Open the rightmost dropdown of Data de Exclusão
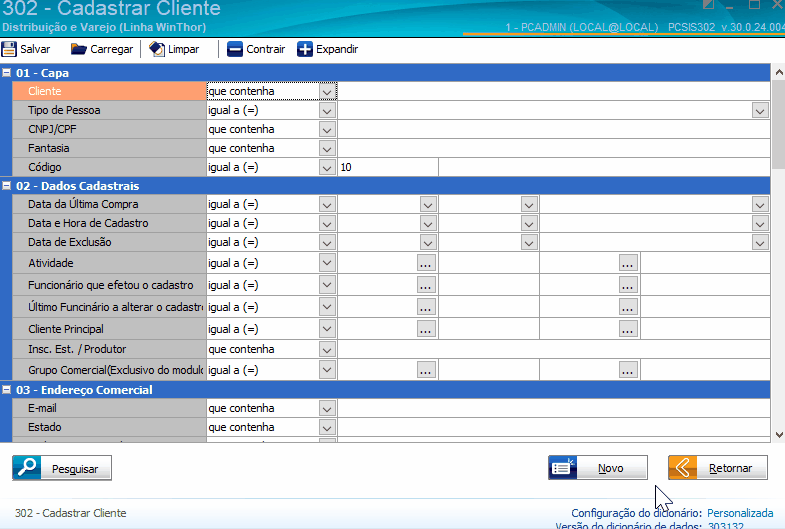 [x=760, y=242]
